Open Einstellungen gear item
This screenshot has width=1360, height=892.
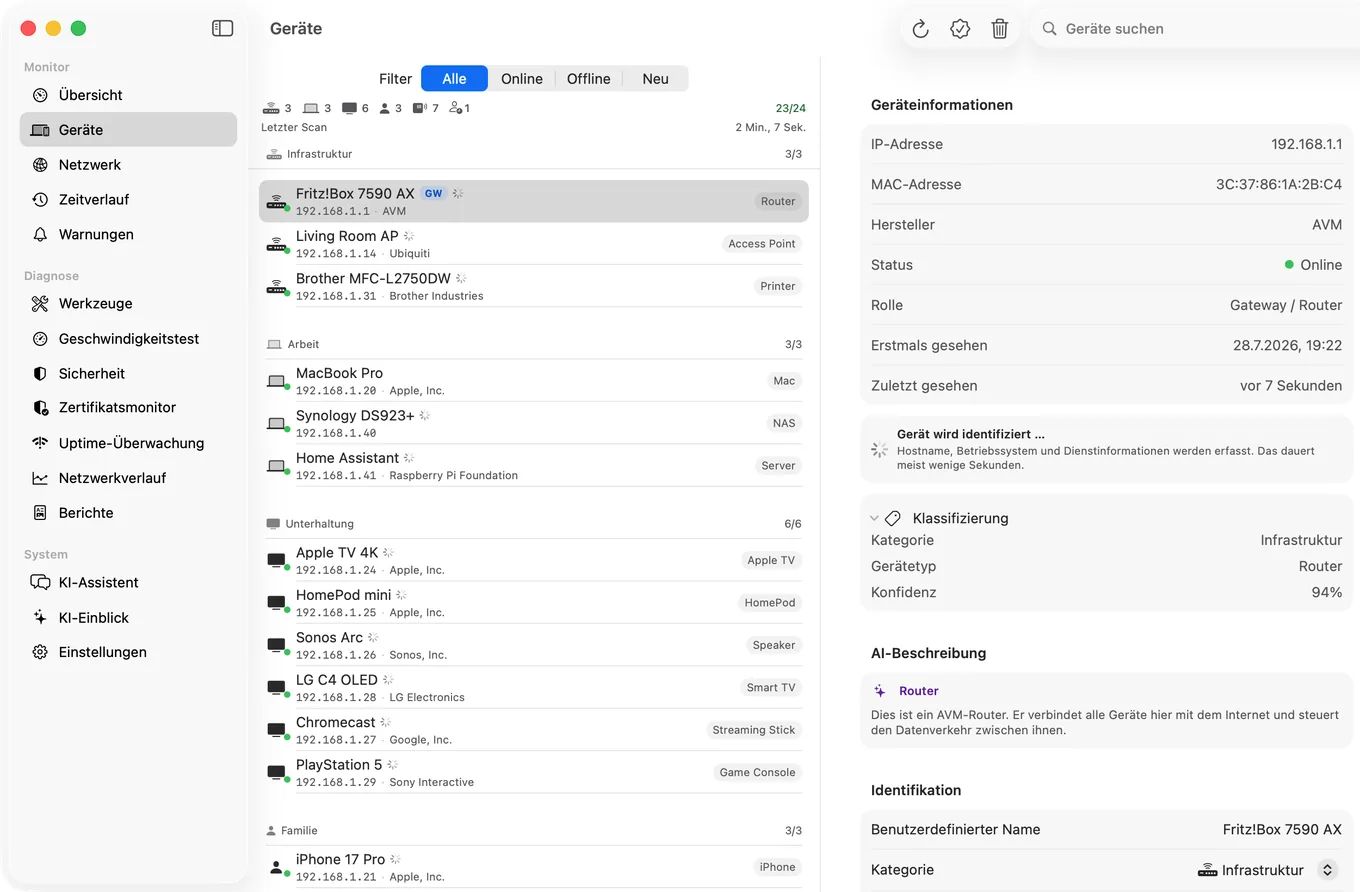(128, 652)
